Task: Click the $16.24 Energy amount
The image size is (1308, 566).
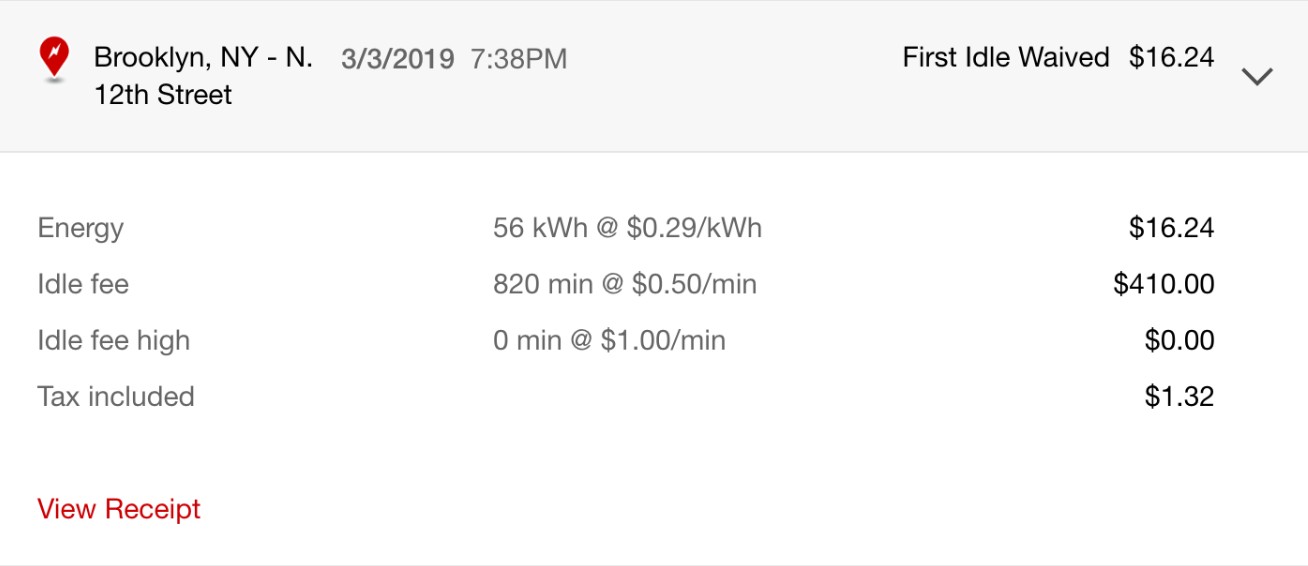Action: (1172, 228)
